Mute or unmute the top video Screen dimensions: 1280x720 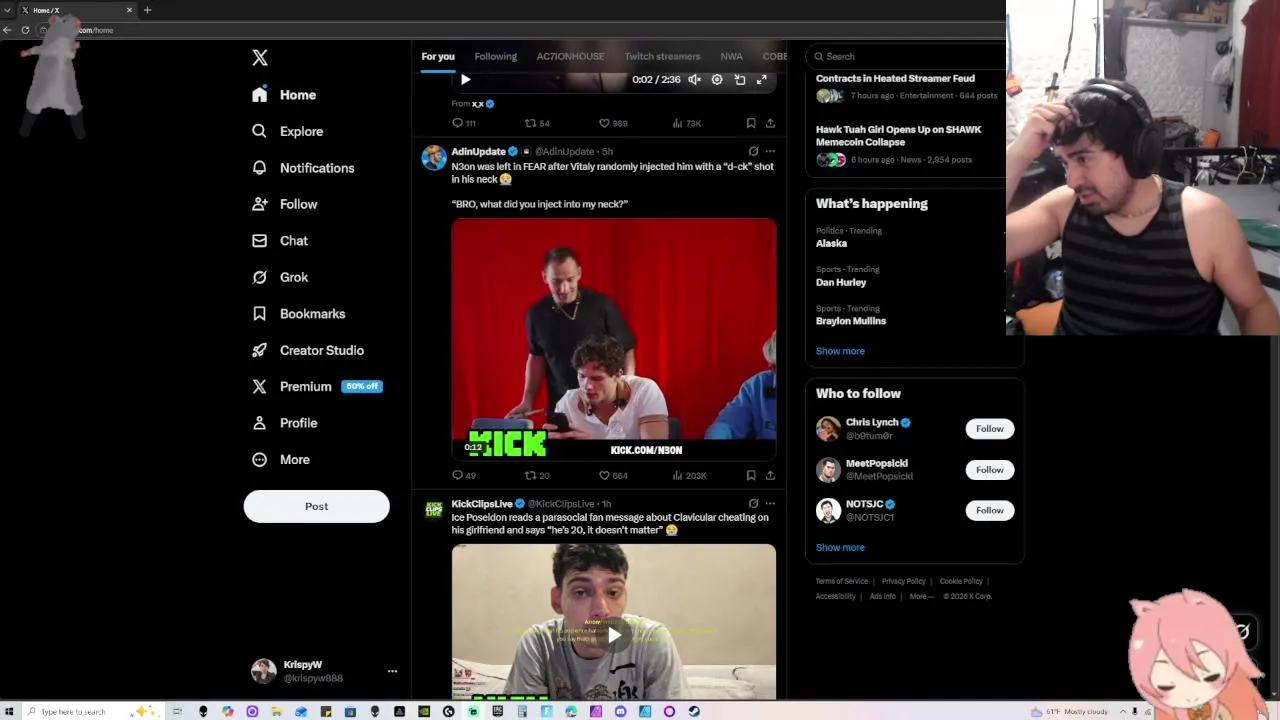coord(694,80)
